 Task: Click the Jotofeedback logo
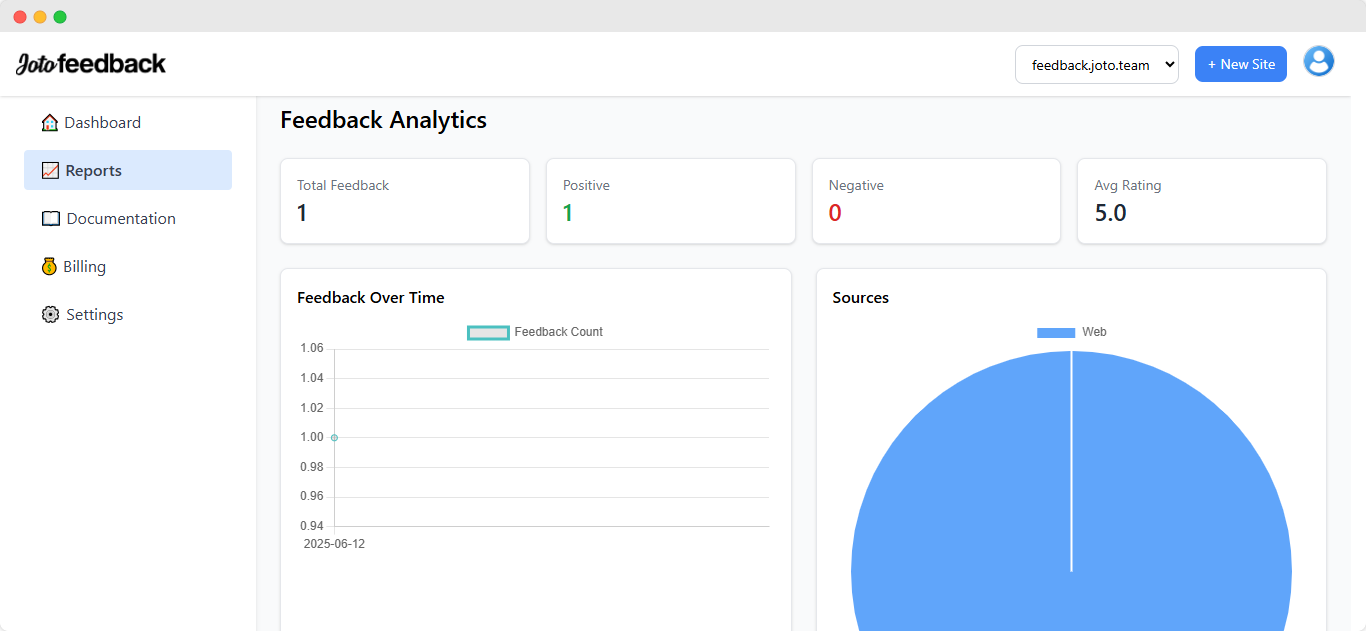coord(91,64)
